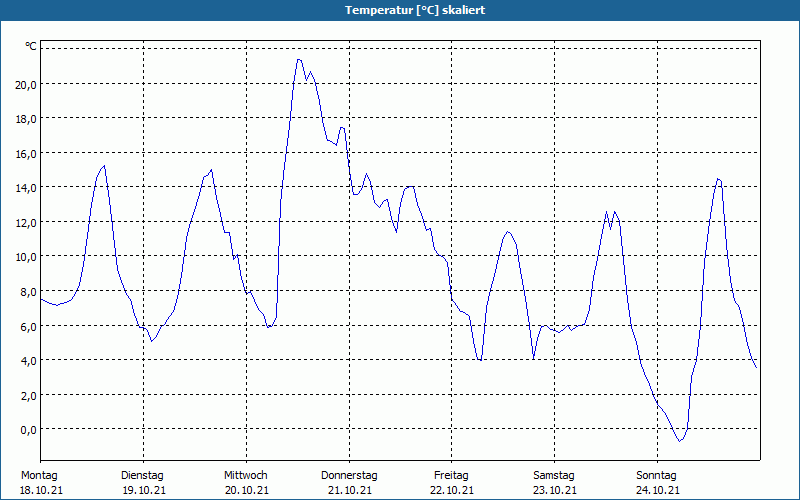
Task: Click the Montag afternoon peak near 15 °C
Action: 104,166
